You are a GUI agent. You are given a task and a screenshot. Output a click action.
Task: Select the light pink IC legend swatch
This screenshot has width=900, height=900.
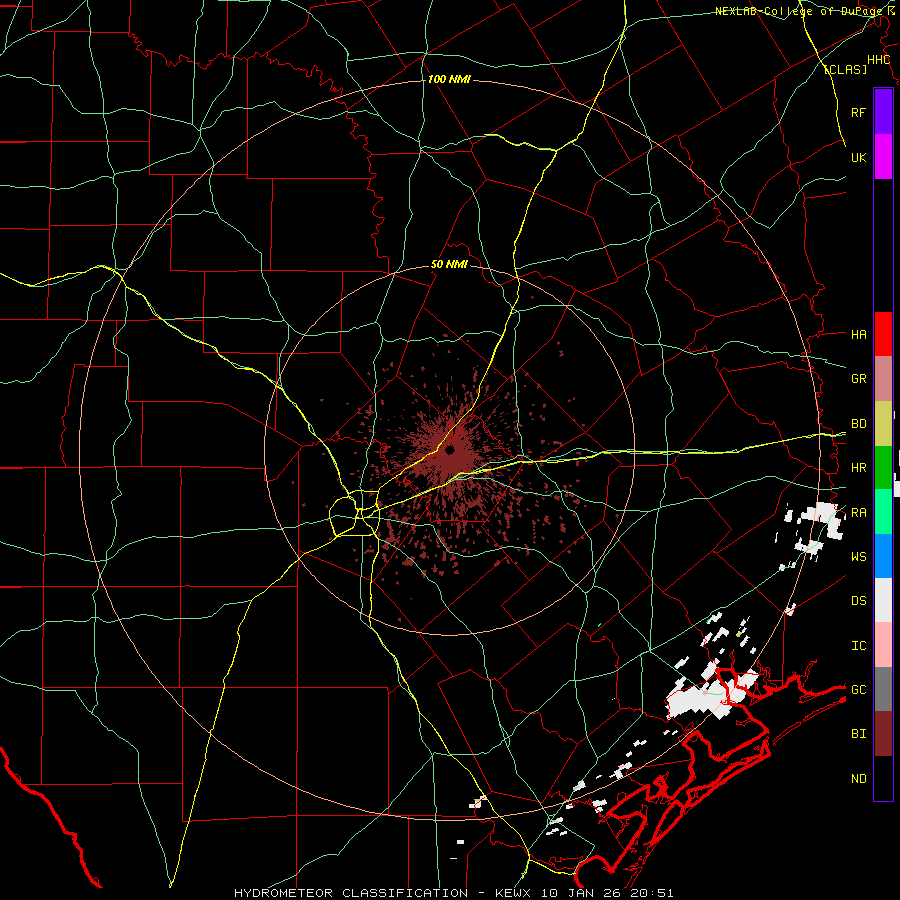(x=883, y=645)
